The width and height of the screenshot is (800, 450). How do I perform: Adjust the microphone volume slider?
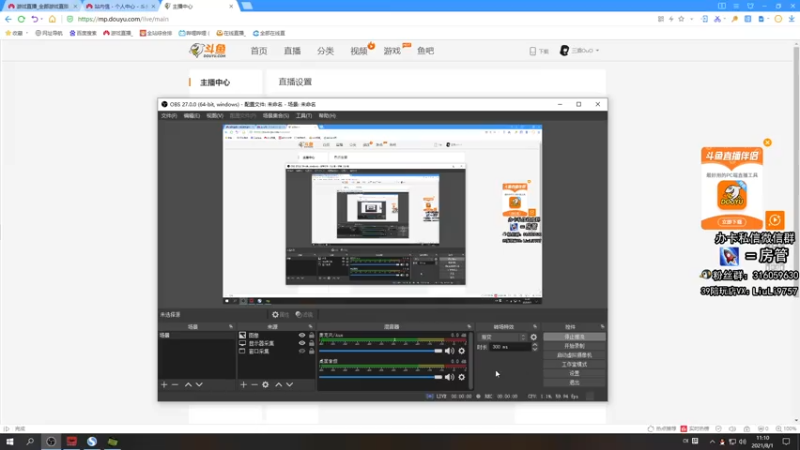tap(380, 351)
